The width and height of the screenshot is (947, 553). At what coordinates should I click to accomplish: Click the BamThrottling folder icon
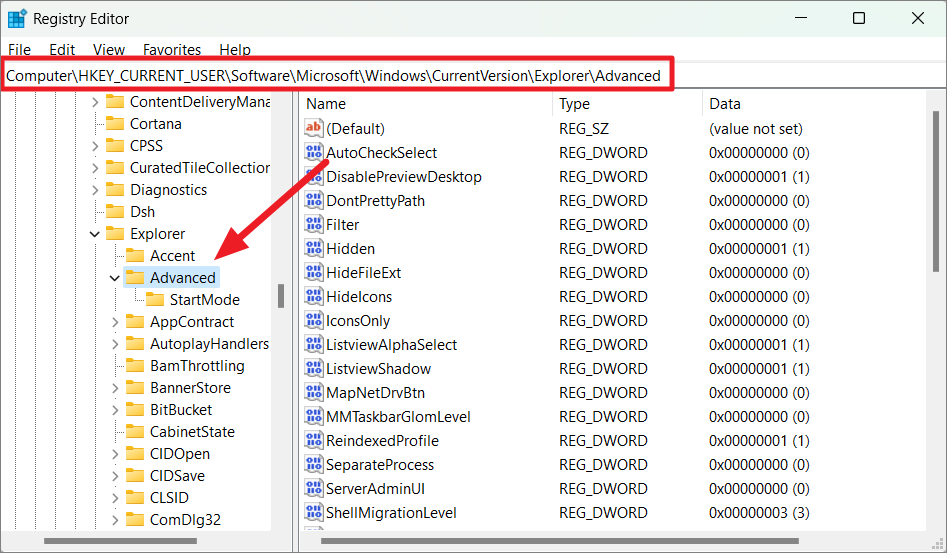point(135,365)
